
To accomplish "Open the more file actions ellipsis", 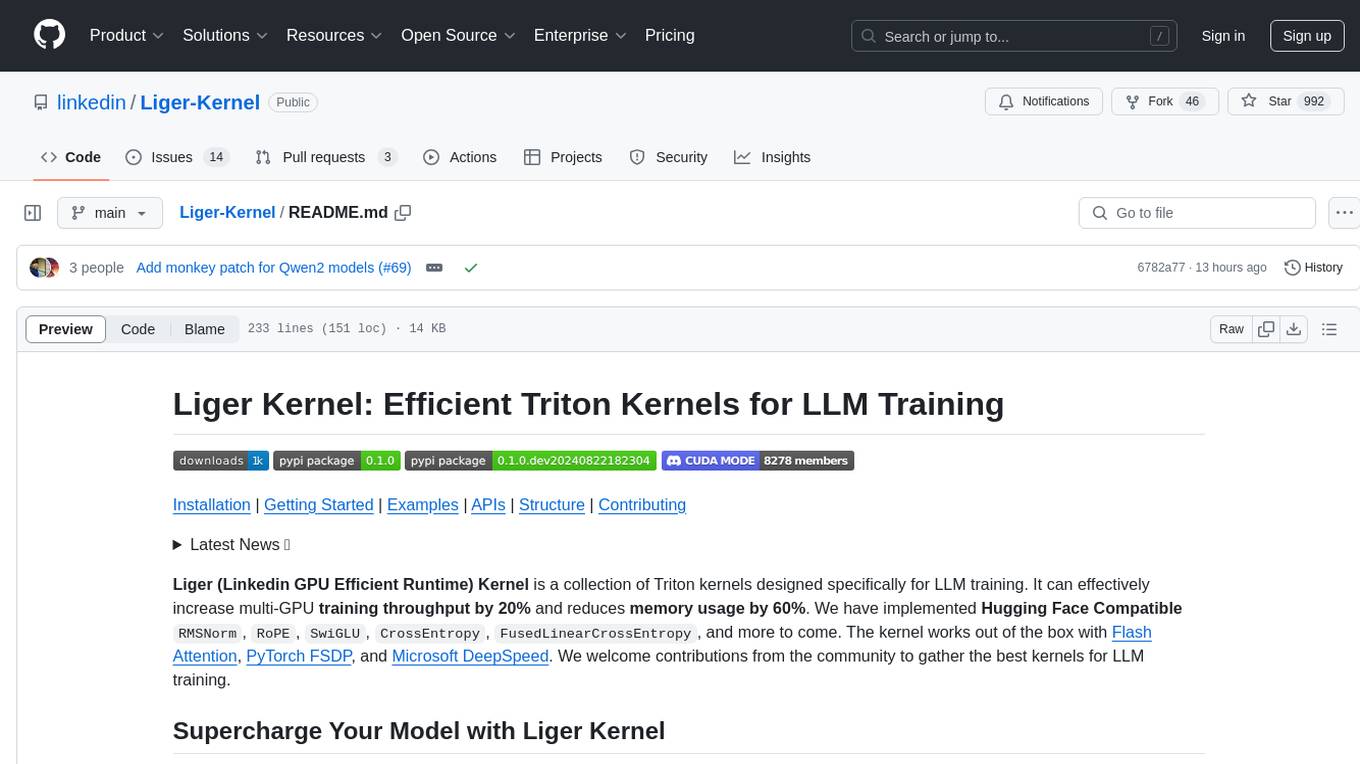I will [1344, 213].
